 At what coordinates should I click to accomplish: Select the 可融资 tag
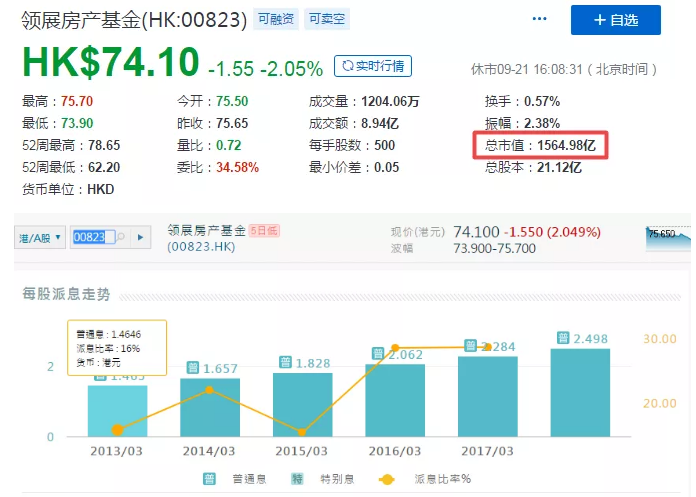tap(276, 19)
